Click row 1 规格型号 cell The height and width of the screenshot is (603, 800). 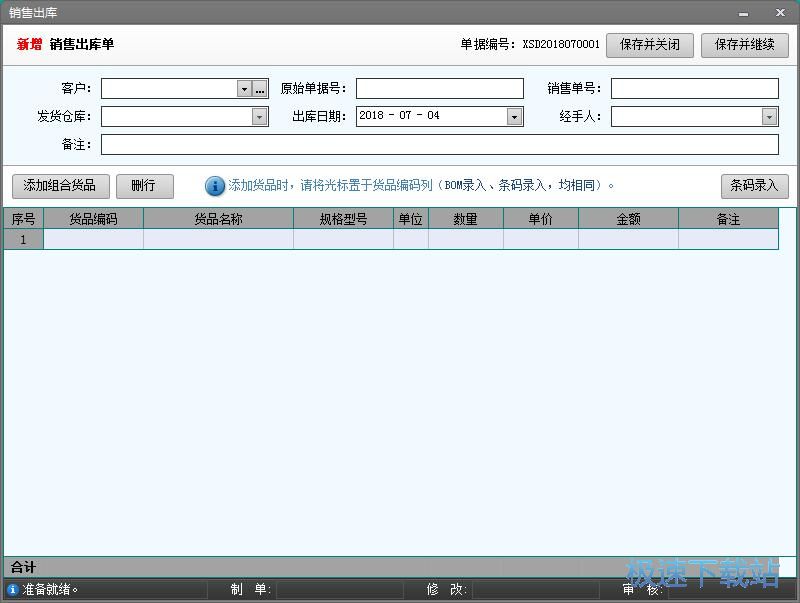pos(343,239)
